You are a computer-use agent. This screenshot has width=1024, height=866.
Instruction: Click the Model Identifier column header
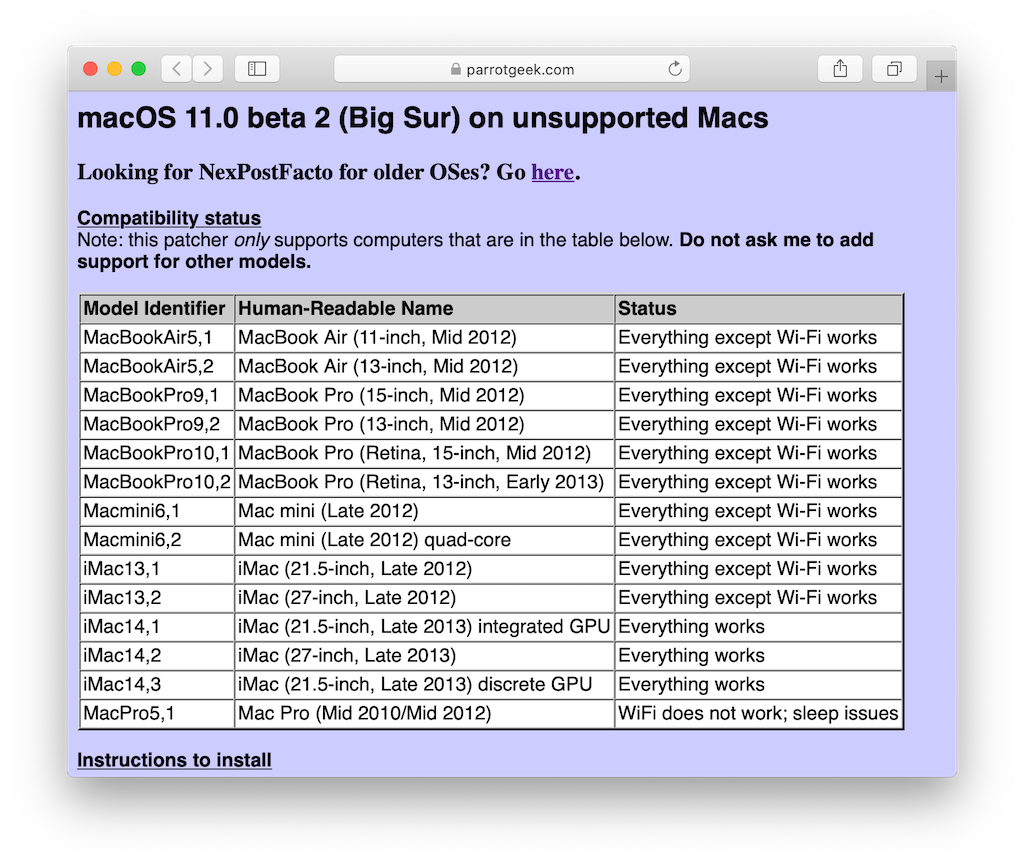pyautogui.click(x=157, y=308)
